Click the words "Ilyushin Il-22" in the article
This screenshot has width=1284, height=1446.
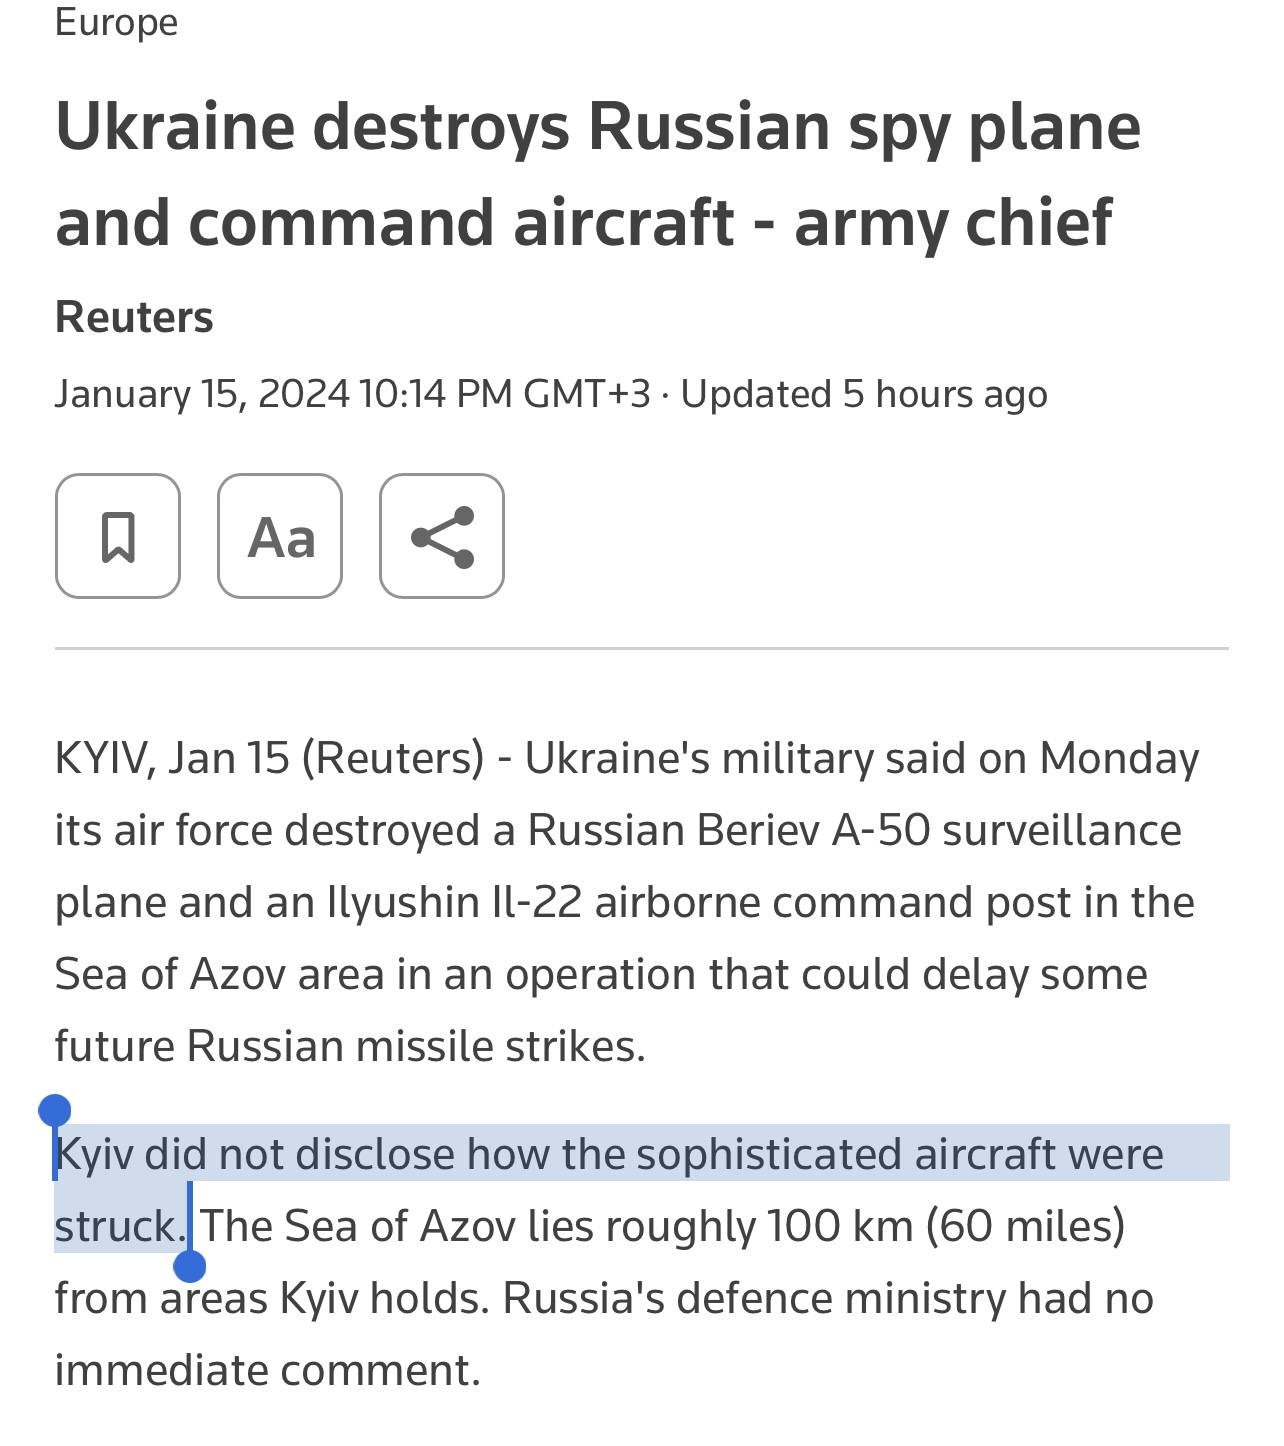pyautogui.click(x=454, y=902)
